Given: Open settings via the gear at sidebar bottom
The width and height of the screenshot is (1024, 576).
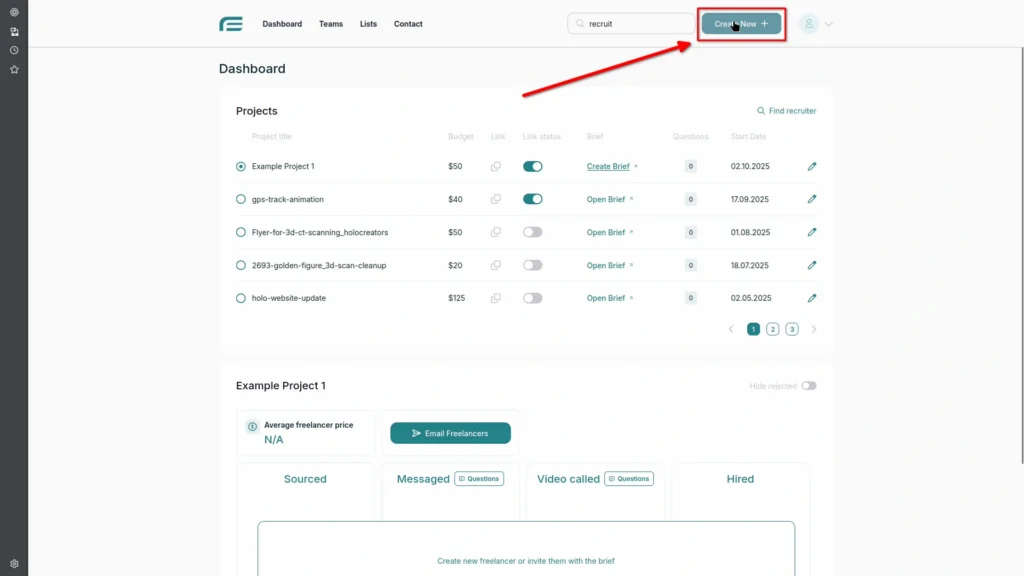Looking at the screenshot, I should pos(14,563).
